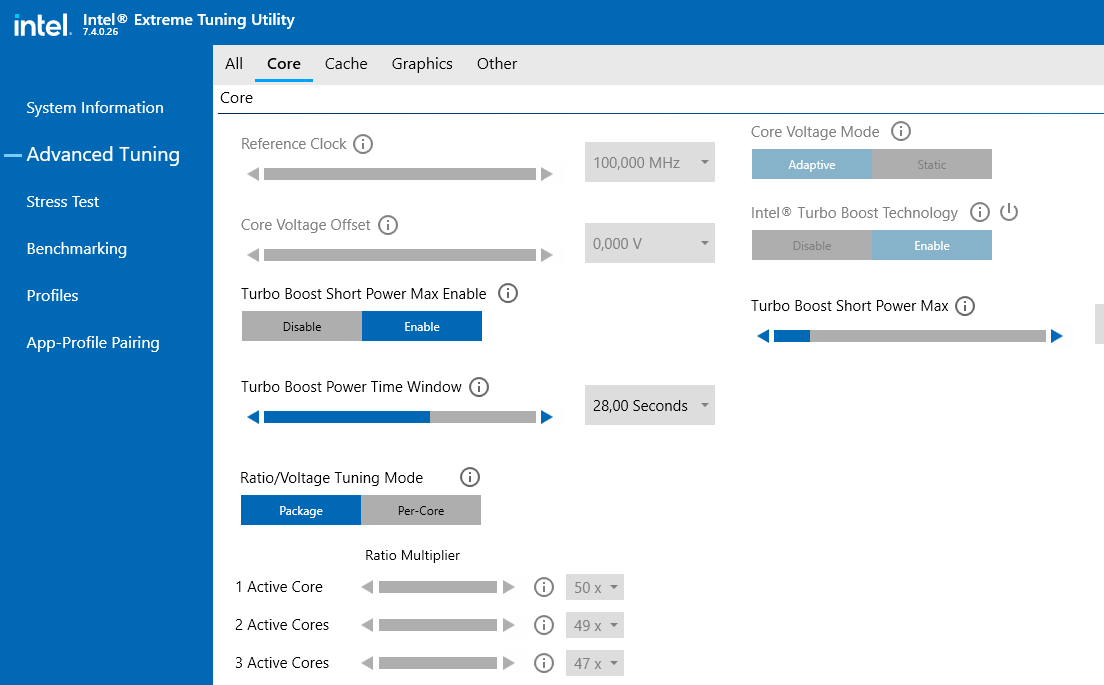Expand the 50 x ratio multiplier dropdown

coord(595,588)
